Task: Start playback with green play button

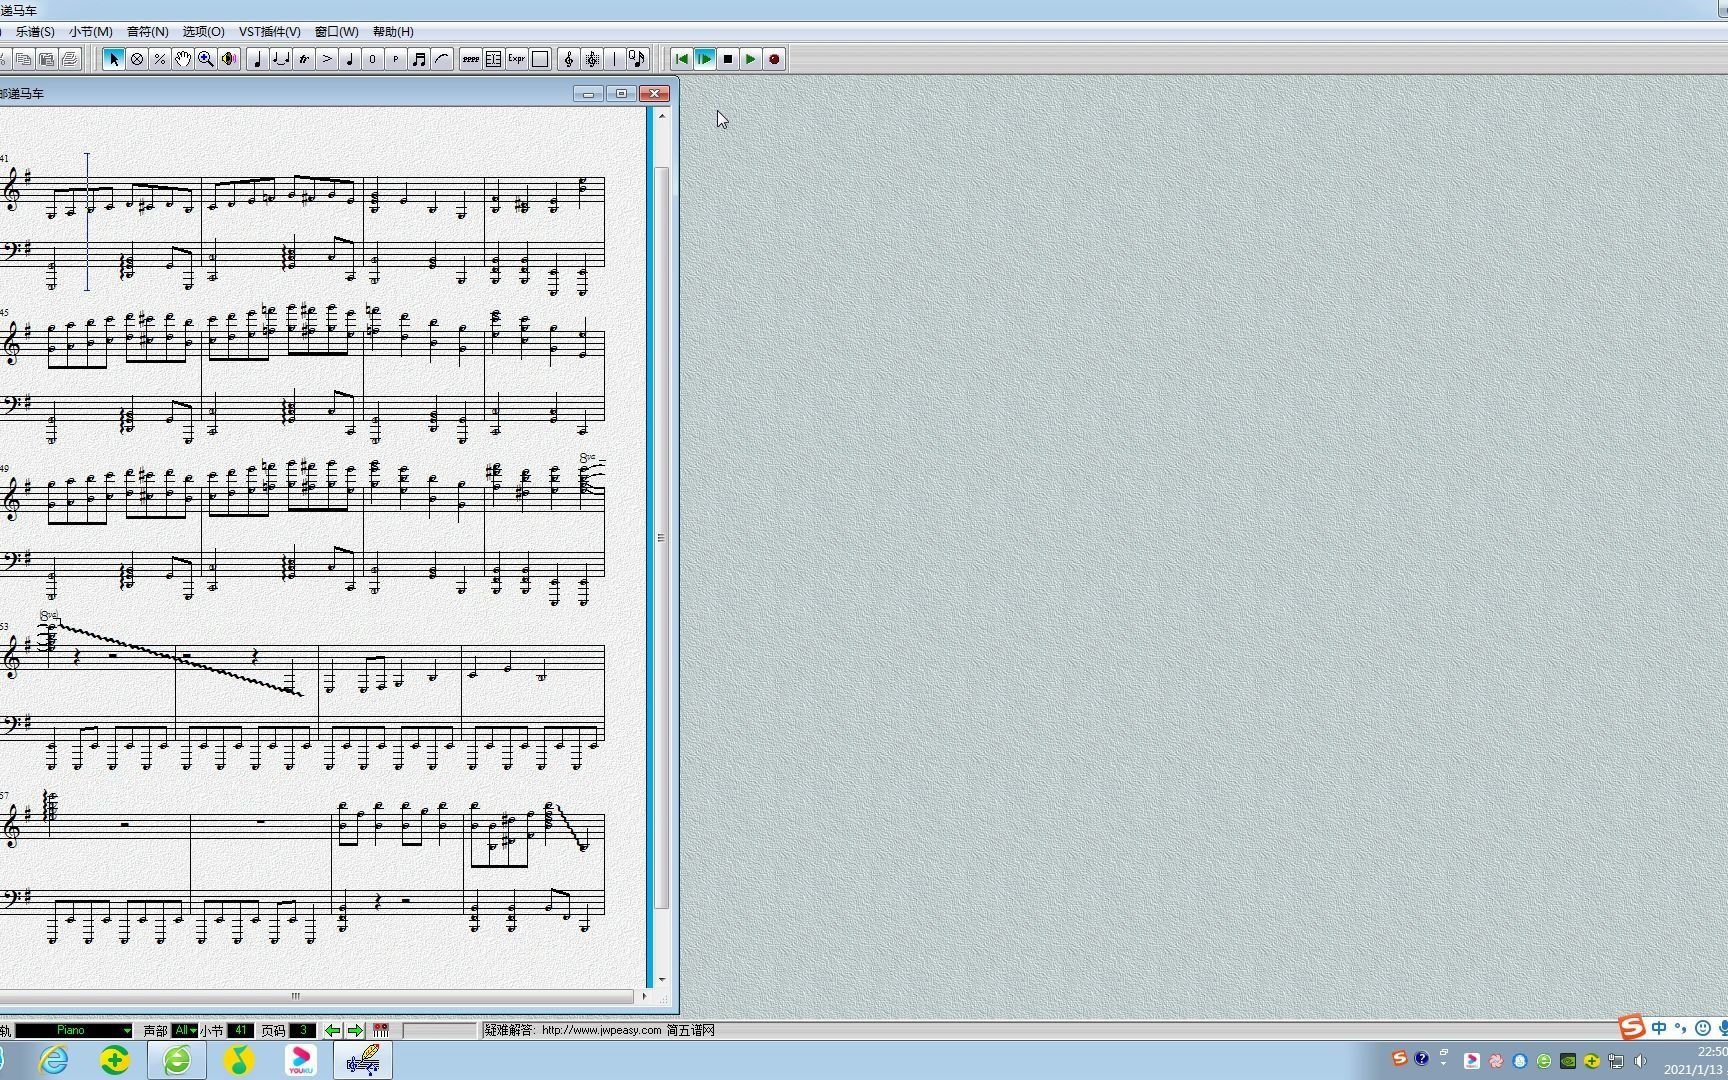Action: [x=751, y=59]
